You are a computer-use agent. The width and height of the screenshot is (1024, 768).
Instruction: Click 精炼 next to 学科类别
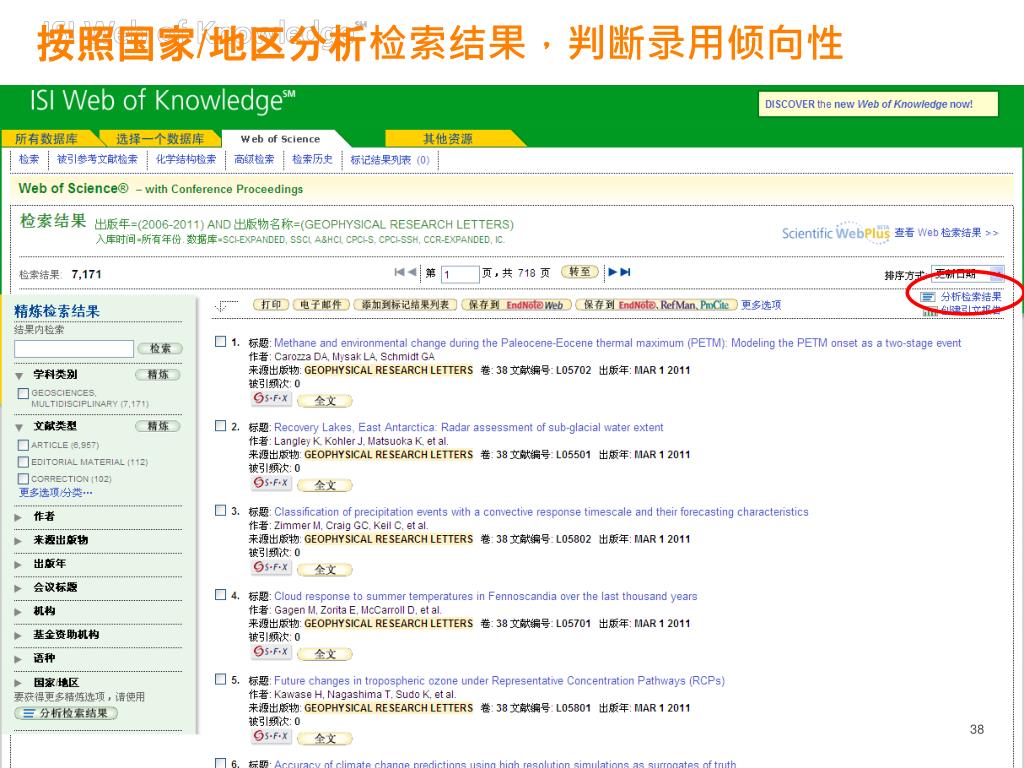coord(157,375)
